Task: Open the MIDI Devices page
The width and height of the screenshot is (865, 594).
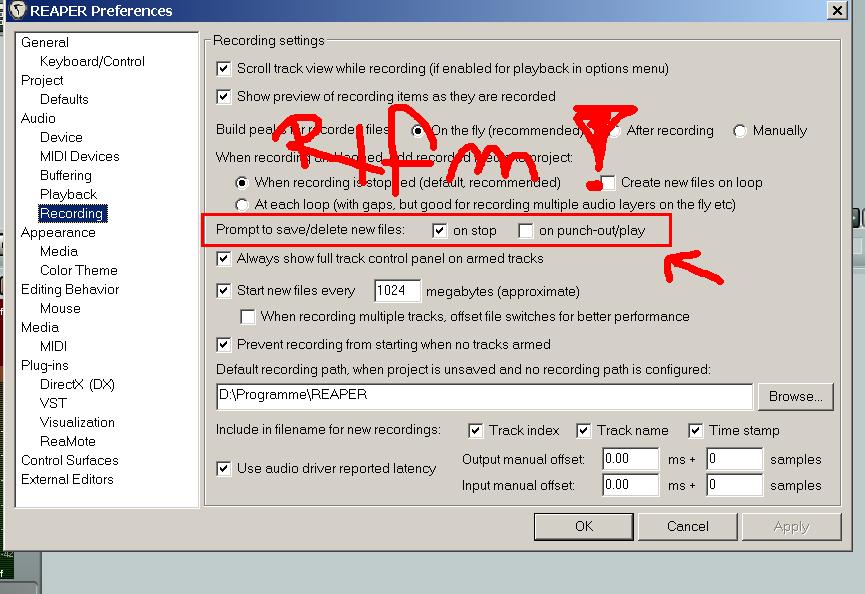Action: [79, 157]
